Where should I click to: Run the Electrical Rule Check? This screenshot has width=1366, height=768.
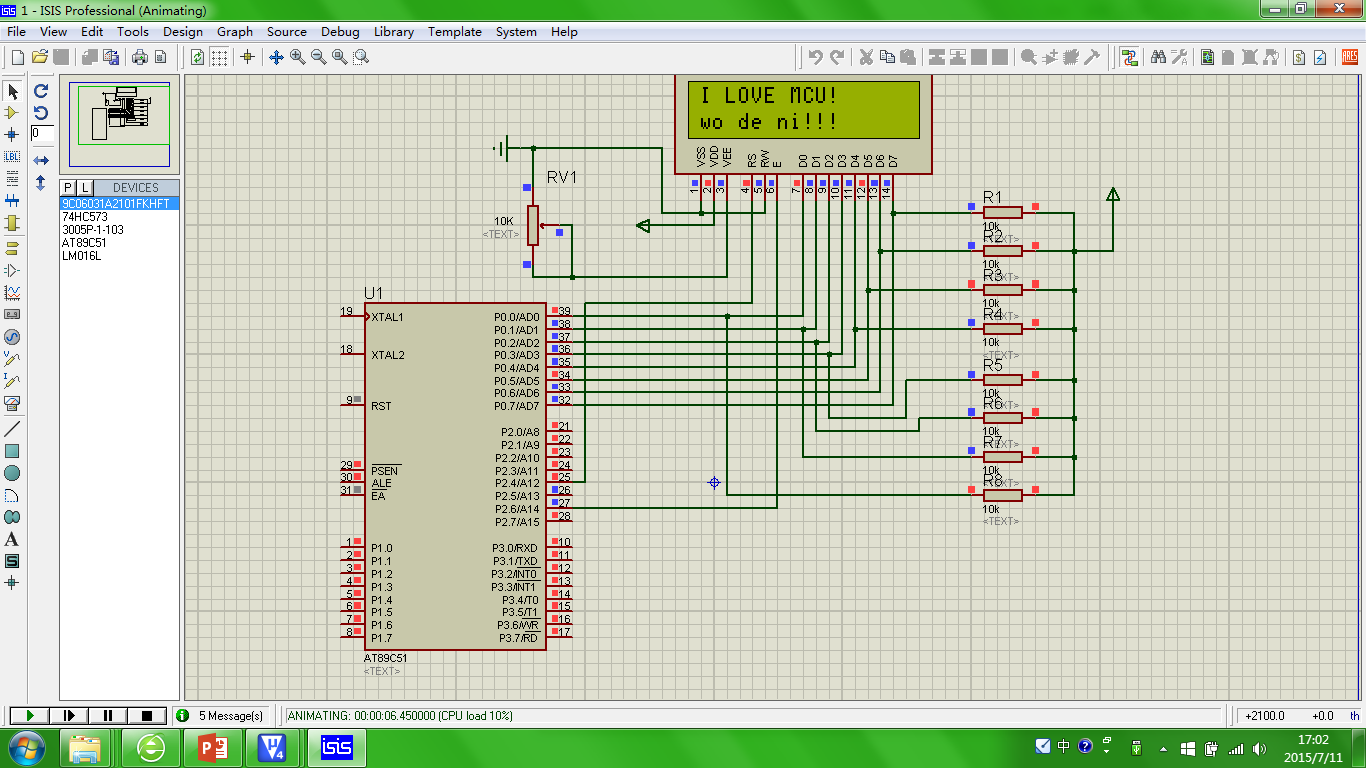(x=1319, y=57)
